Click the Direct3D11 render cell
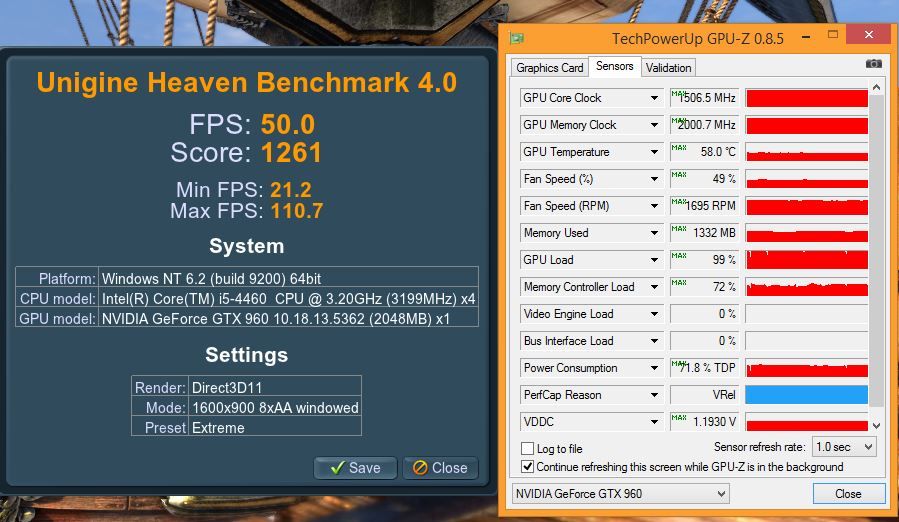Screen dimensions: 899x522 pos(275,387)
